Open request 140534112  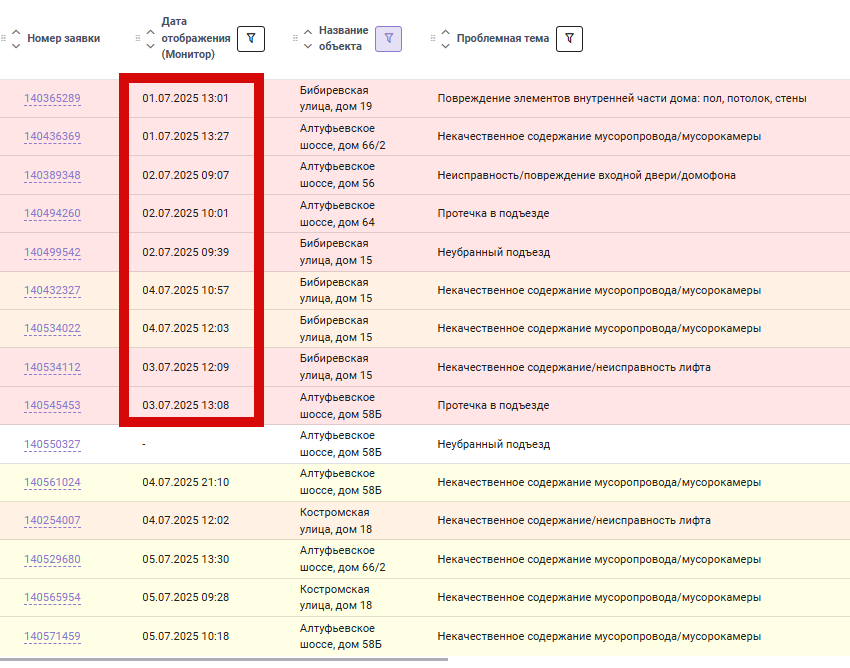[x=53, y=367]
